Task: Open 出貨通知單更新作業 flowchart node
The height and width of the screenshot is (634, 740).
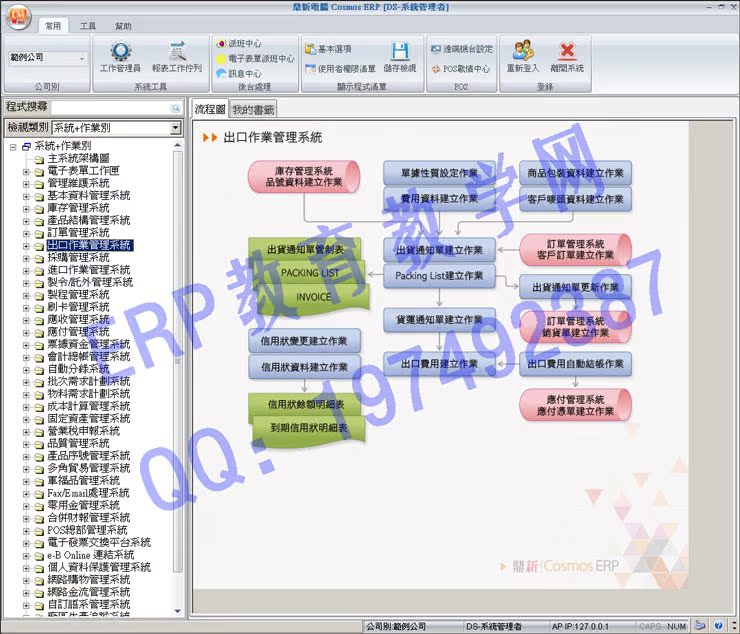Action: click(x=575, y=287)
